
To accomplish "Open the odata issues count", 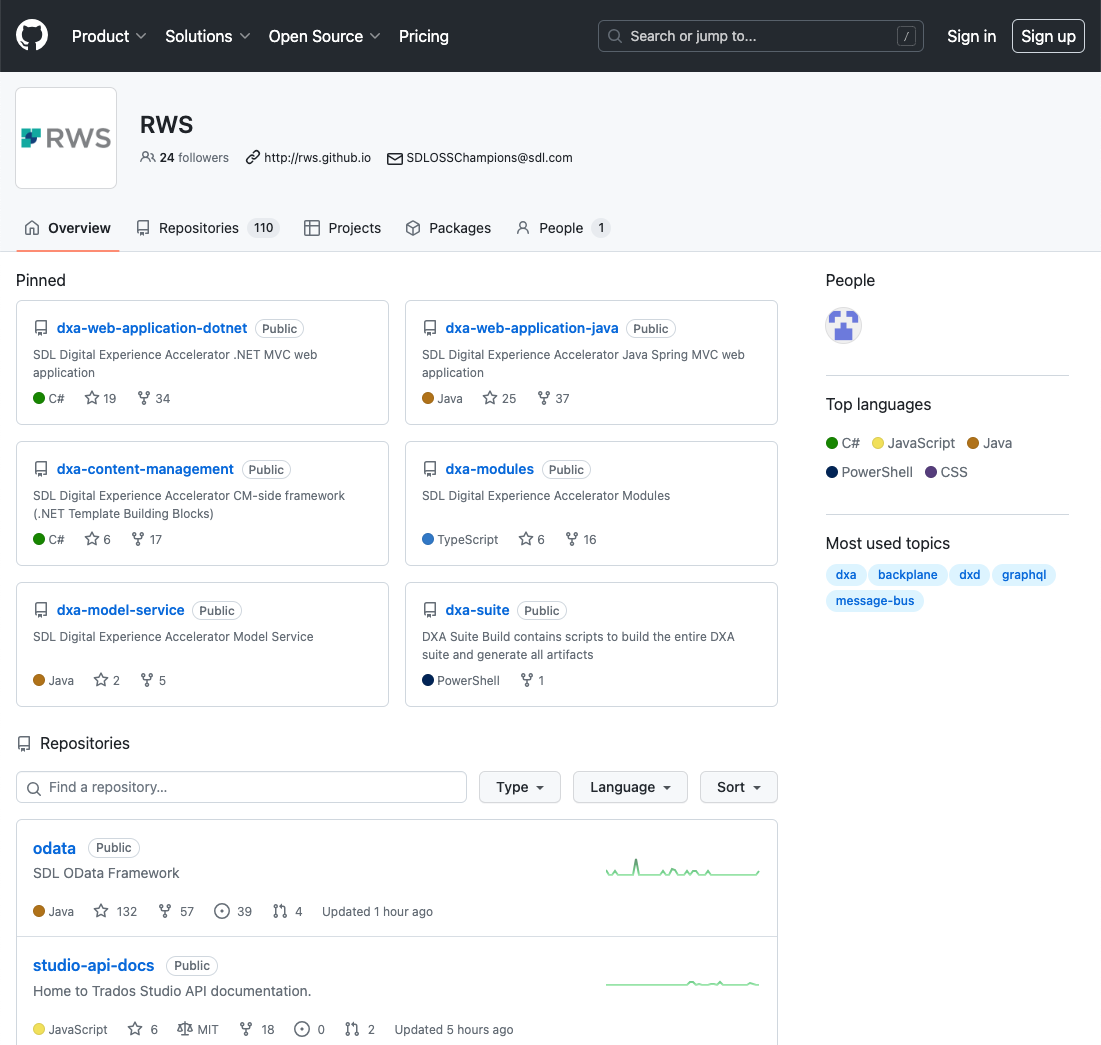I will click(x=233, y=911).
